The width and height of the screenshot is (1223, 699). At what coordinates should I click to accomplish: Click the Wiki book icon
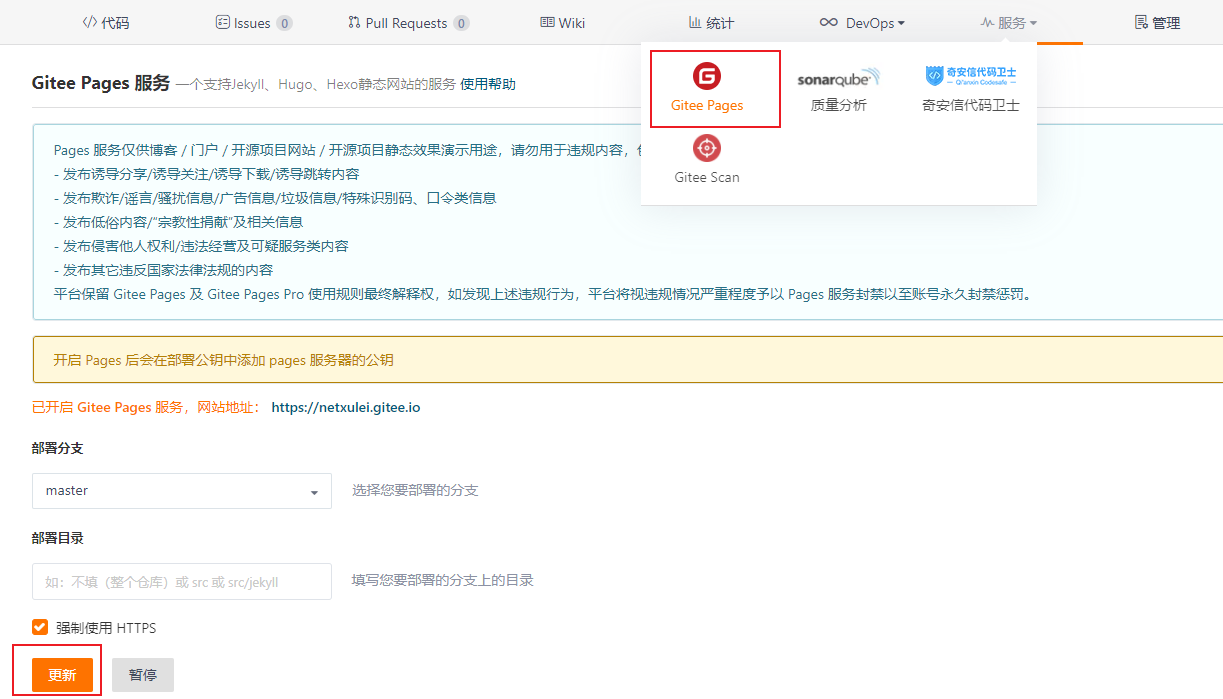pos(547,22)
